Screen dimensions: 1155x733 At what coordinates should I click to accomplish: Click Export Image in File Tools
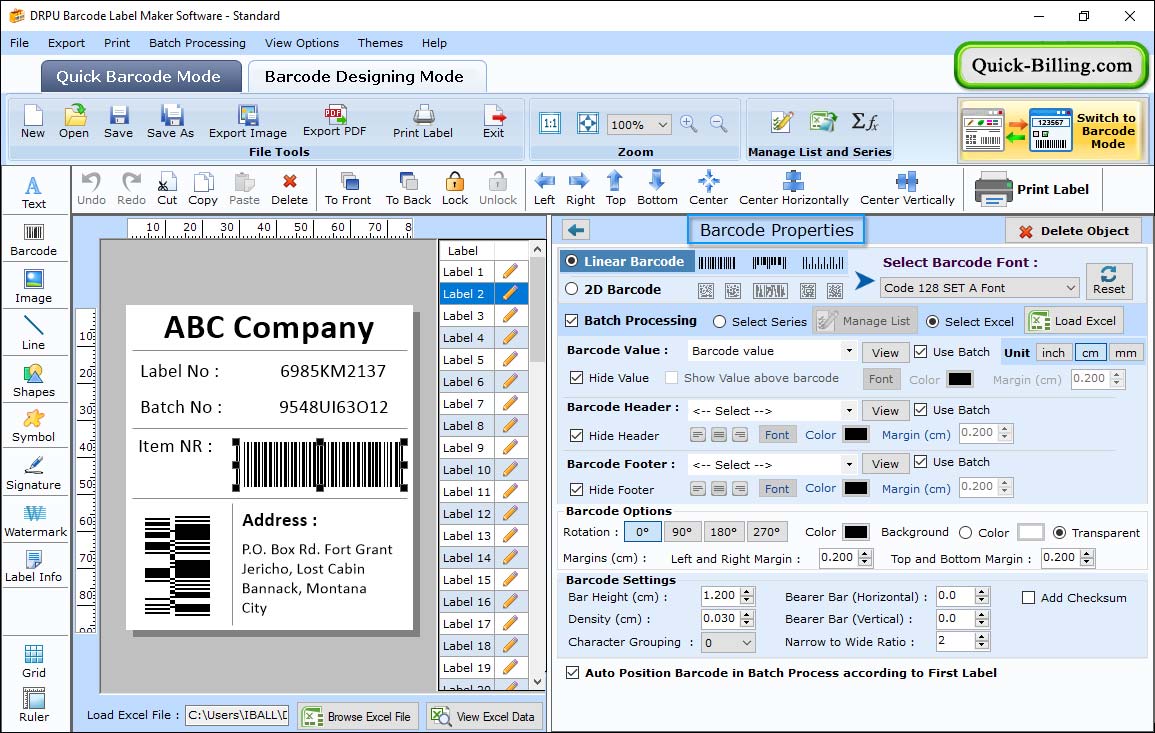[x=248, y=122]
